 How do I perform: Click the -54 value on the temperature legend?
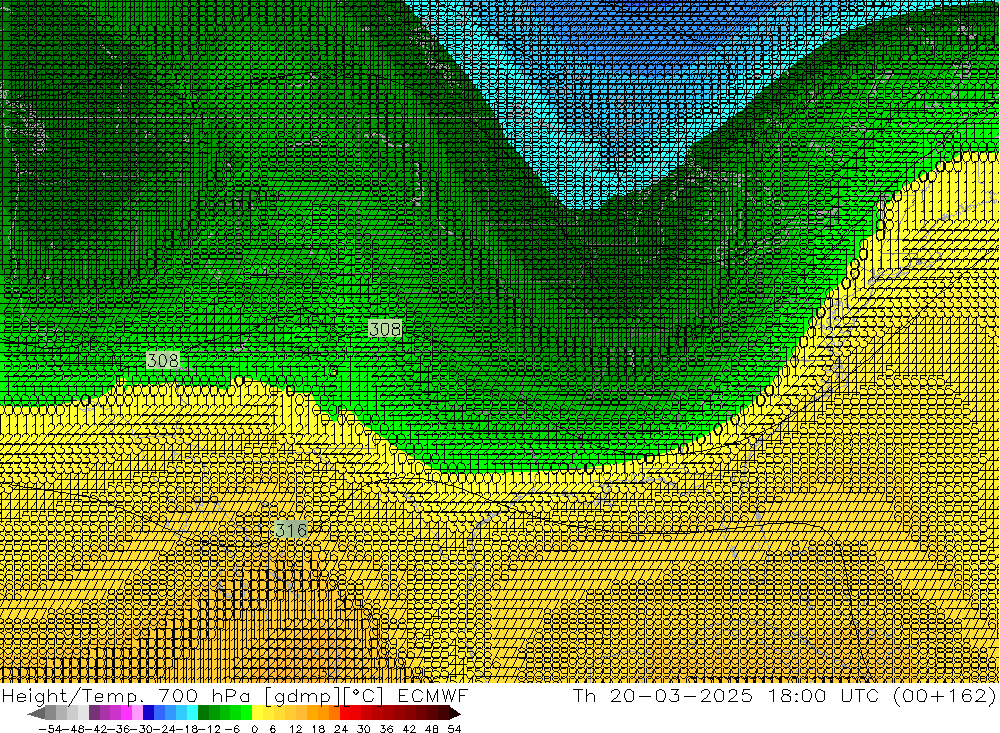click(x=49, y=729)
